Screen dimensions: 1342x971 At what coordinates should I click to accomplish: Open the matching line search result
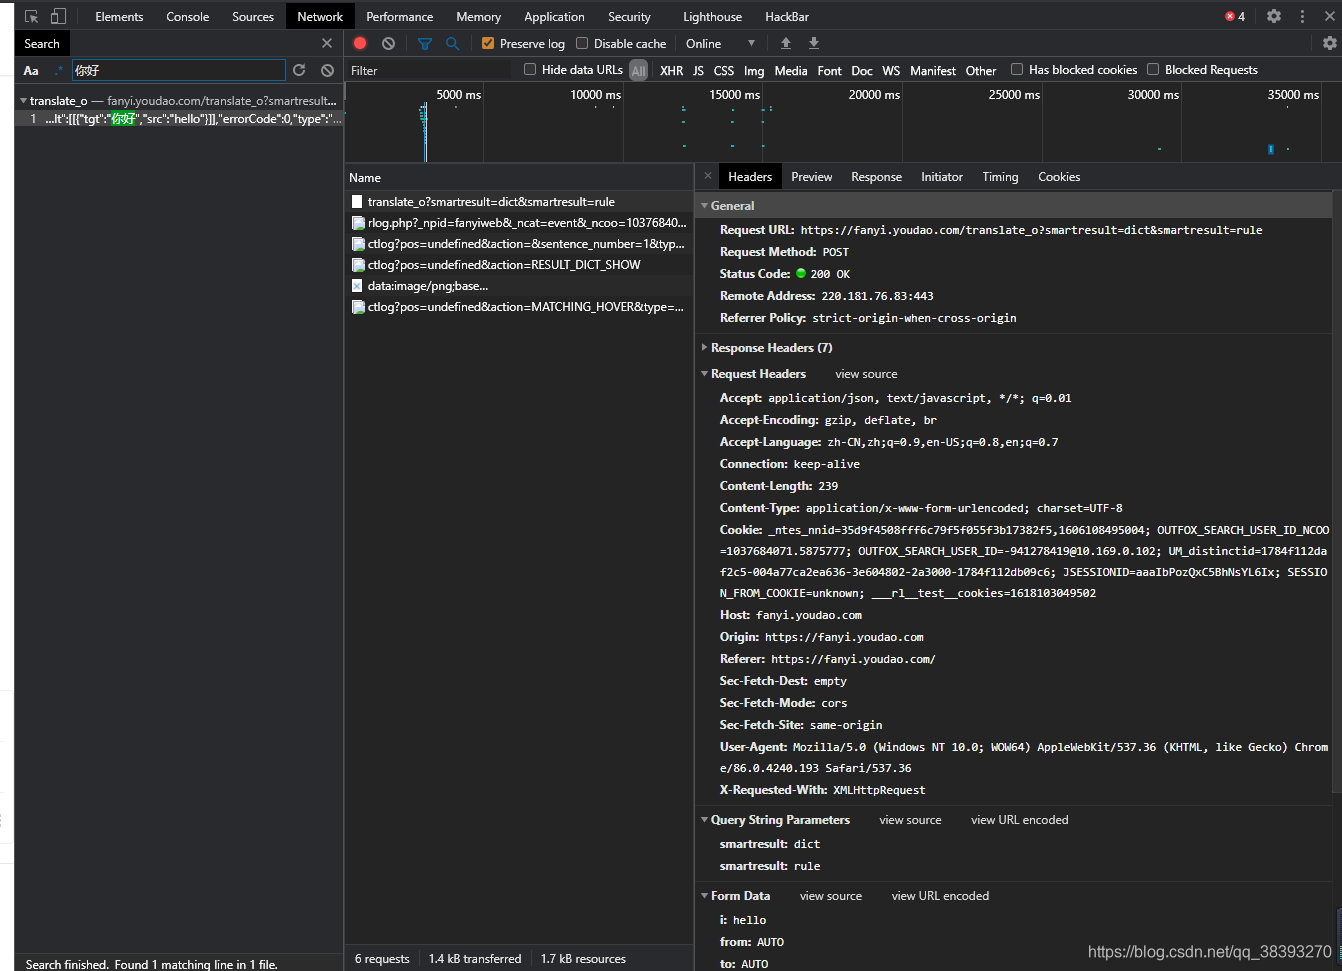[180, 118]
